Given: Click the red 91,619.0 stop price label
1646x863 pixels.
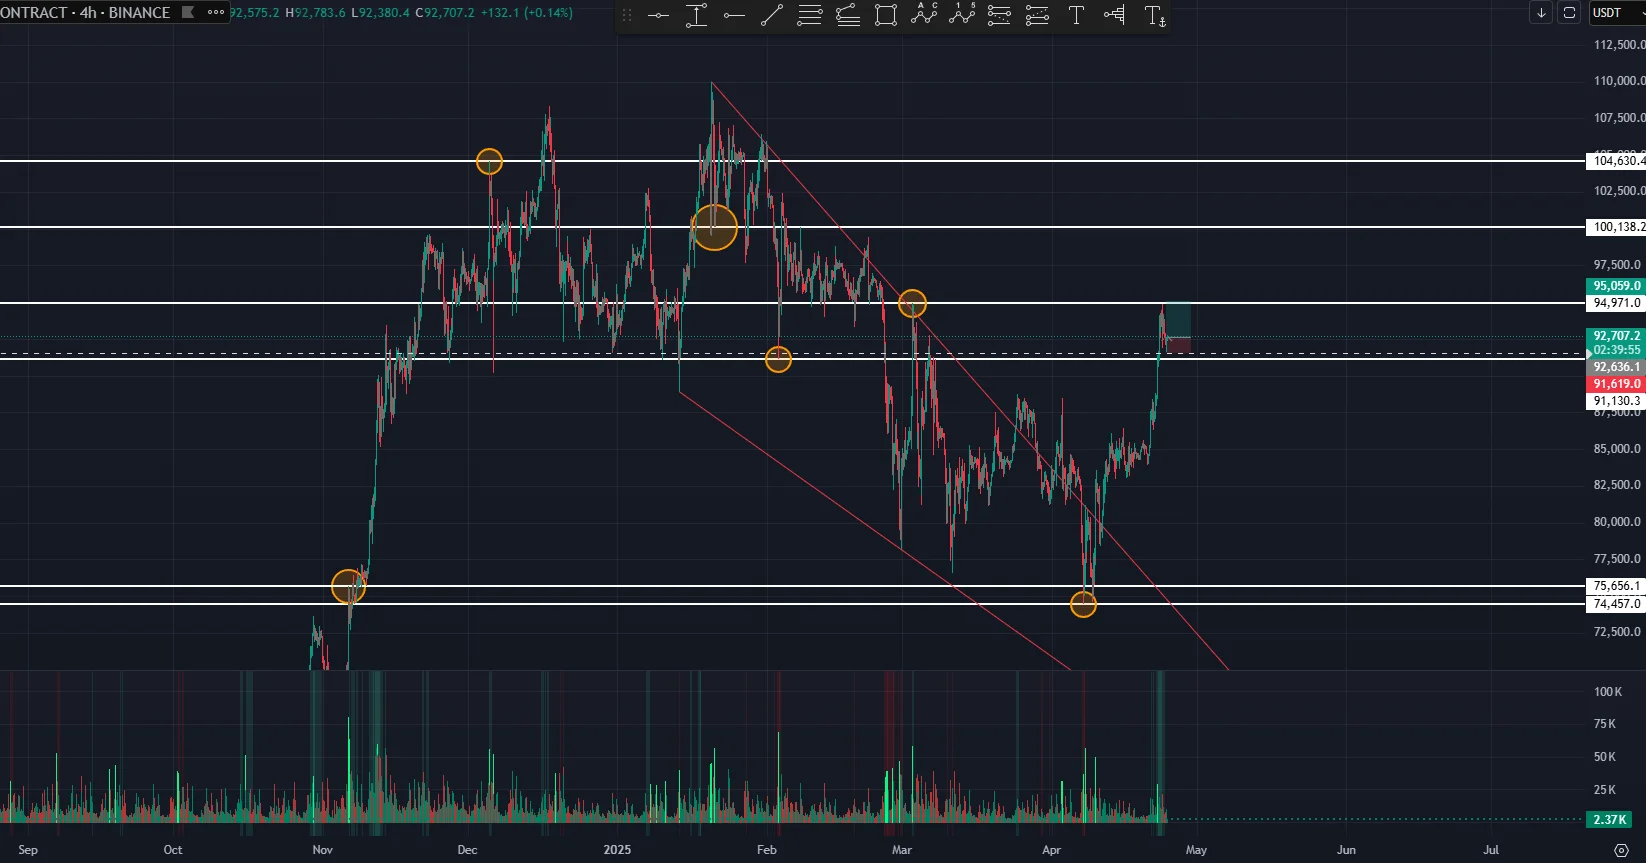Looking at the screenshot, I should [1616, 384].
